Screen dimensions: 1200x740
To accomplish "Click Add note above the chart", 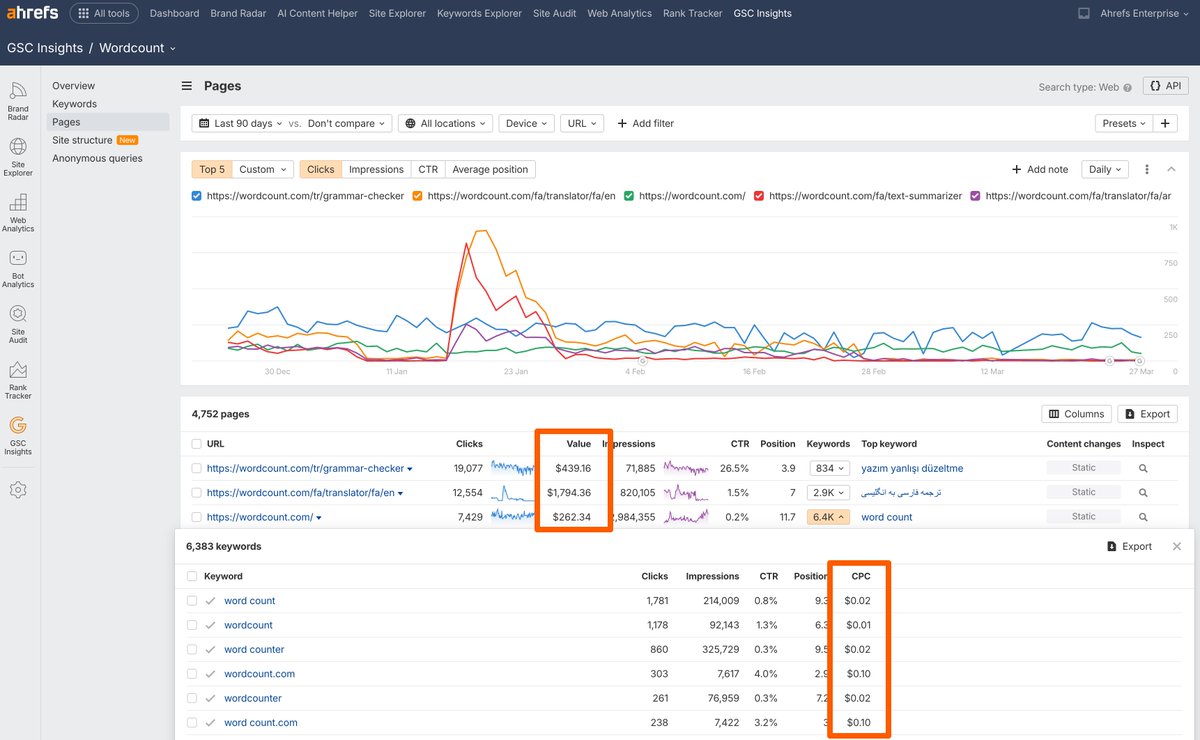I will (x=1040, y=169).
